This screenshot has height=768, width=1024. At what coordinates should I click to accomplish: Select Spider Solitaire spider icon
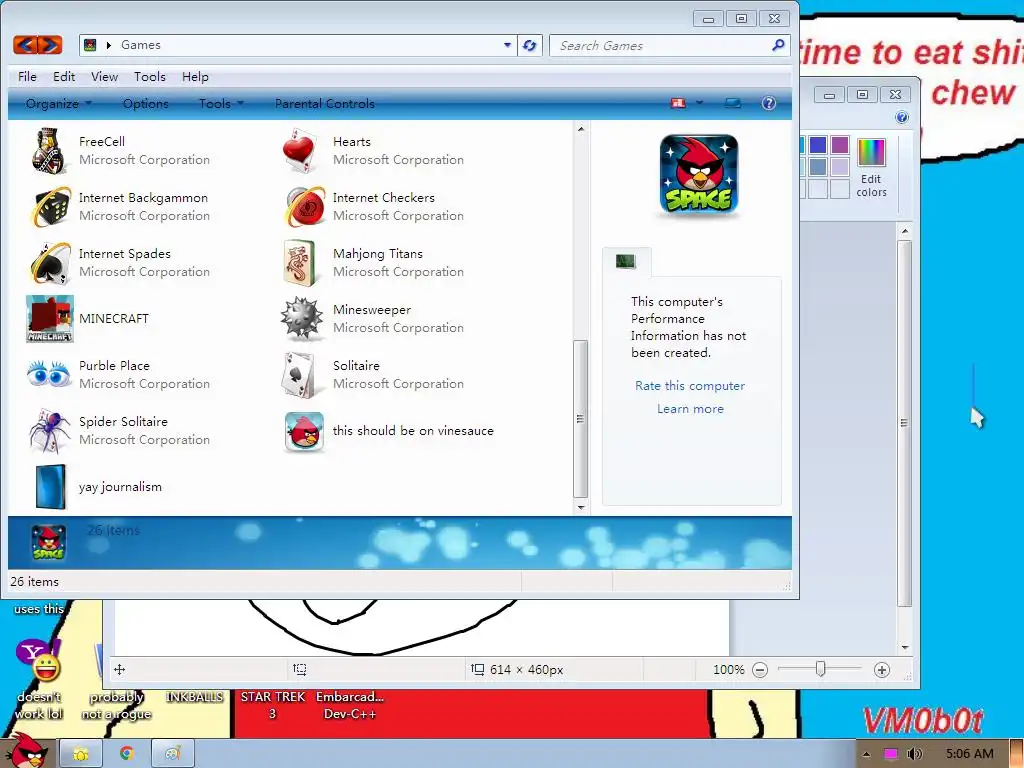click(x=50, y=431)
